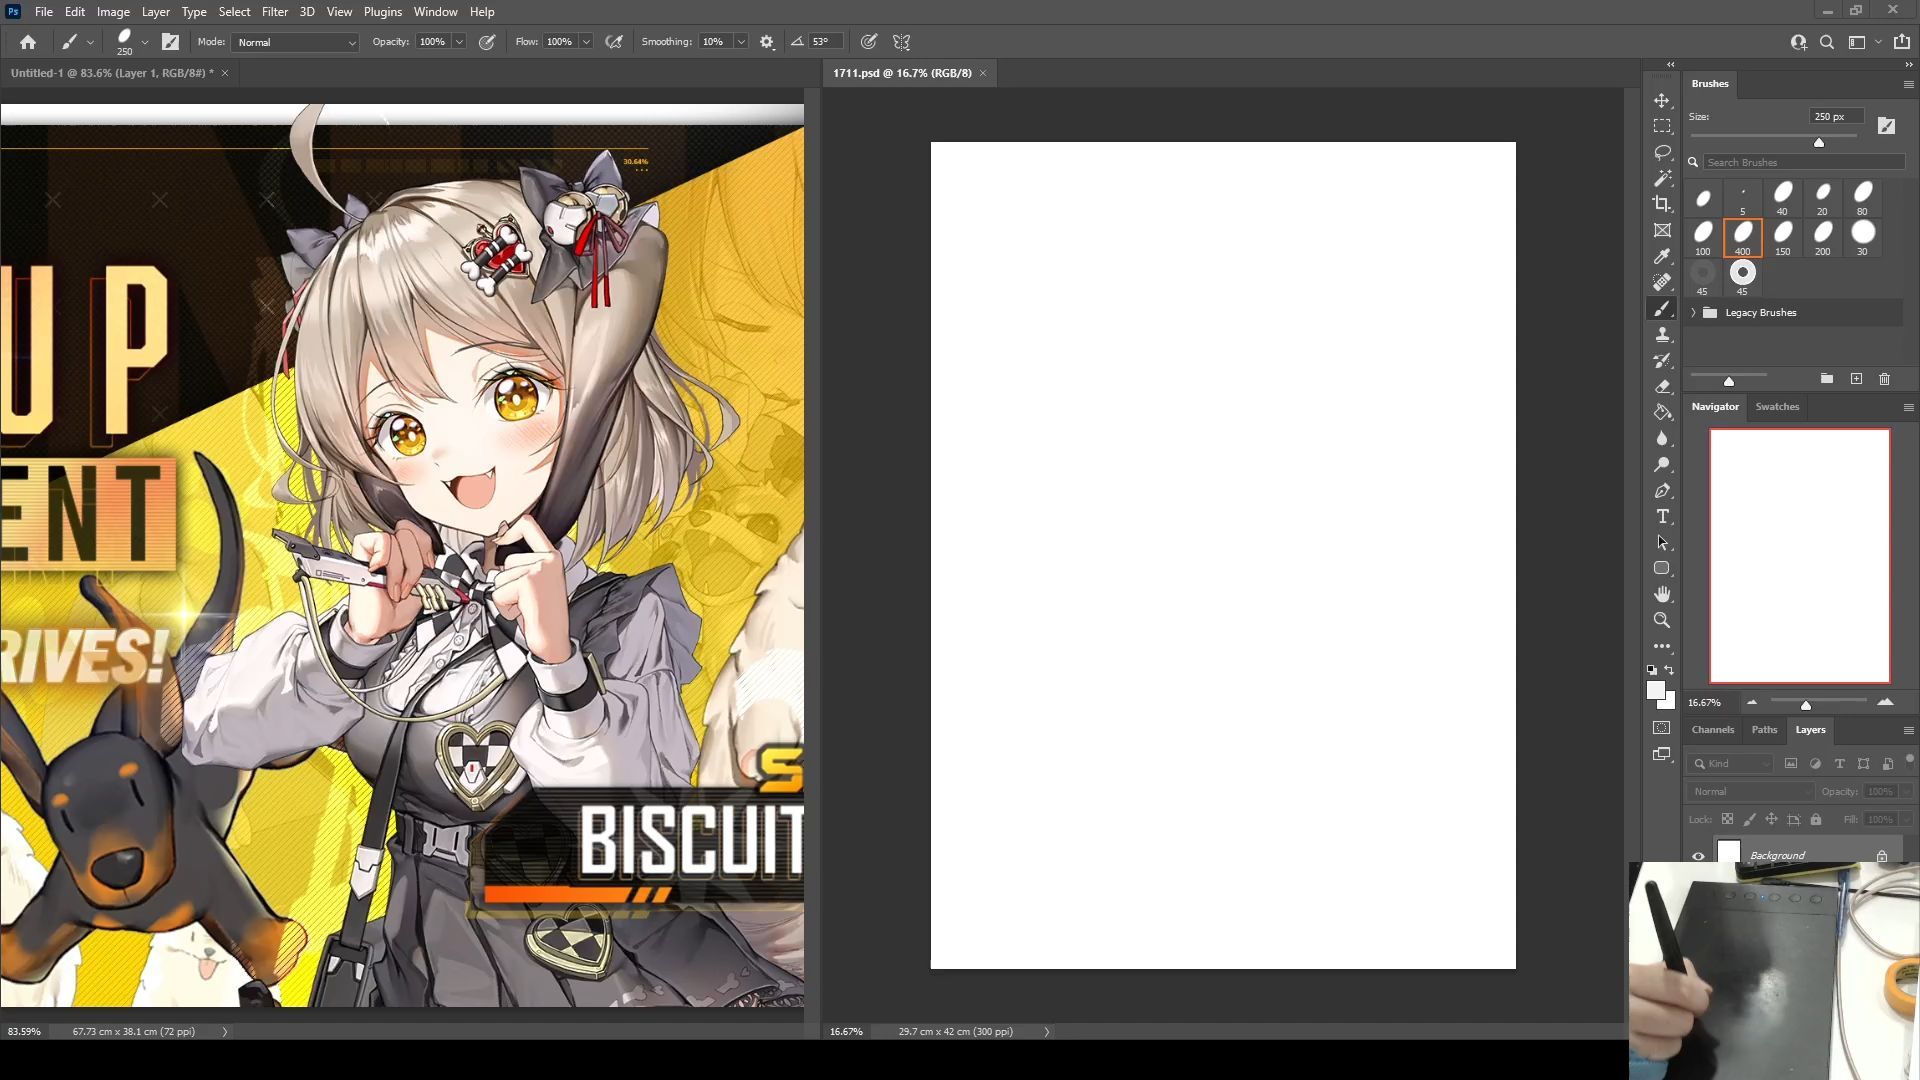Open the Brushes panel flyout menu
This screenshot has height=1080, width=1920.
coord(1908,85)
